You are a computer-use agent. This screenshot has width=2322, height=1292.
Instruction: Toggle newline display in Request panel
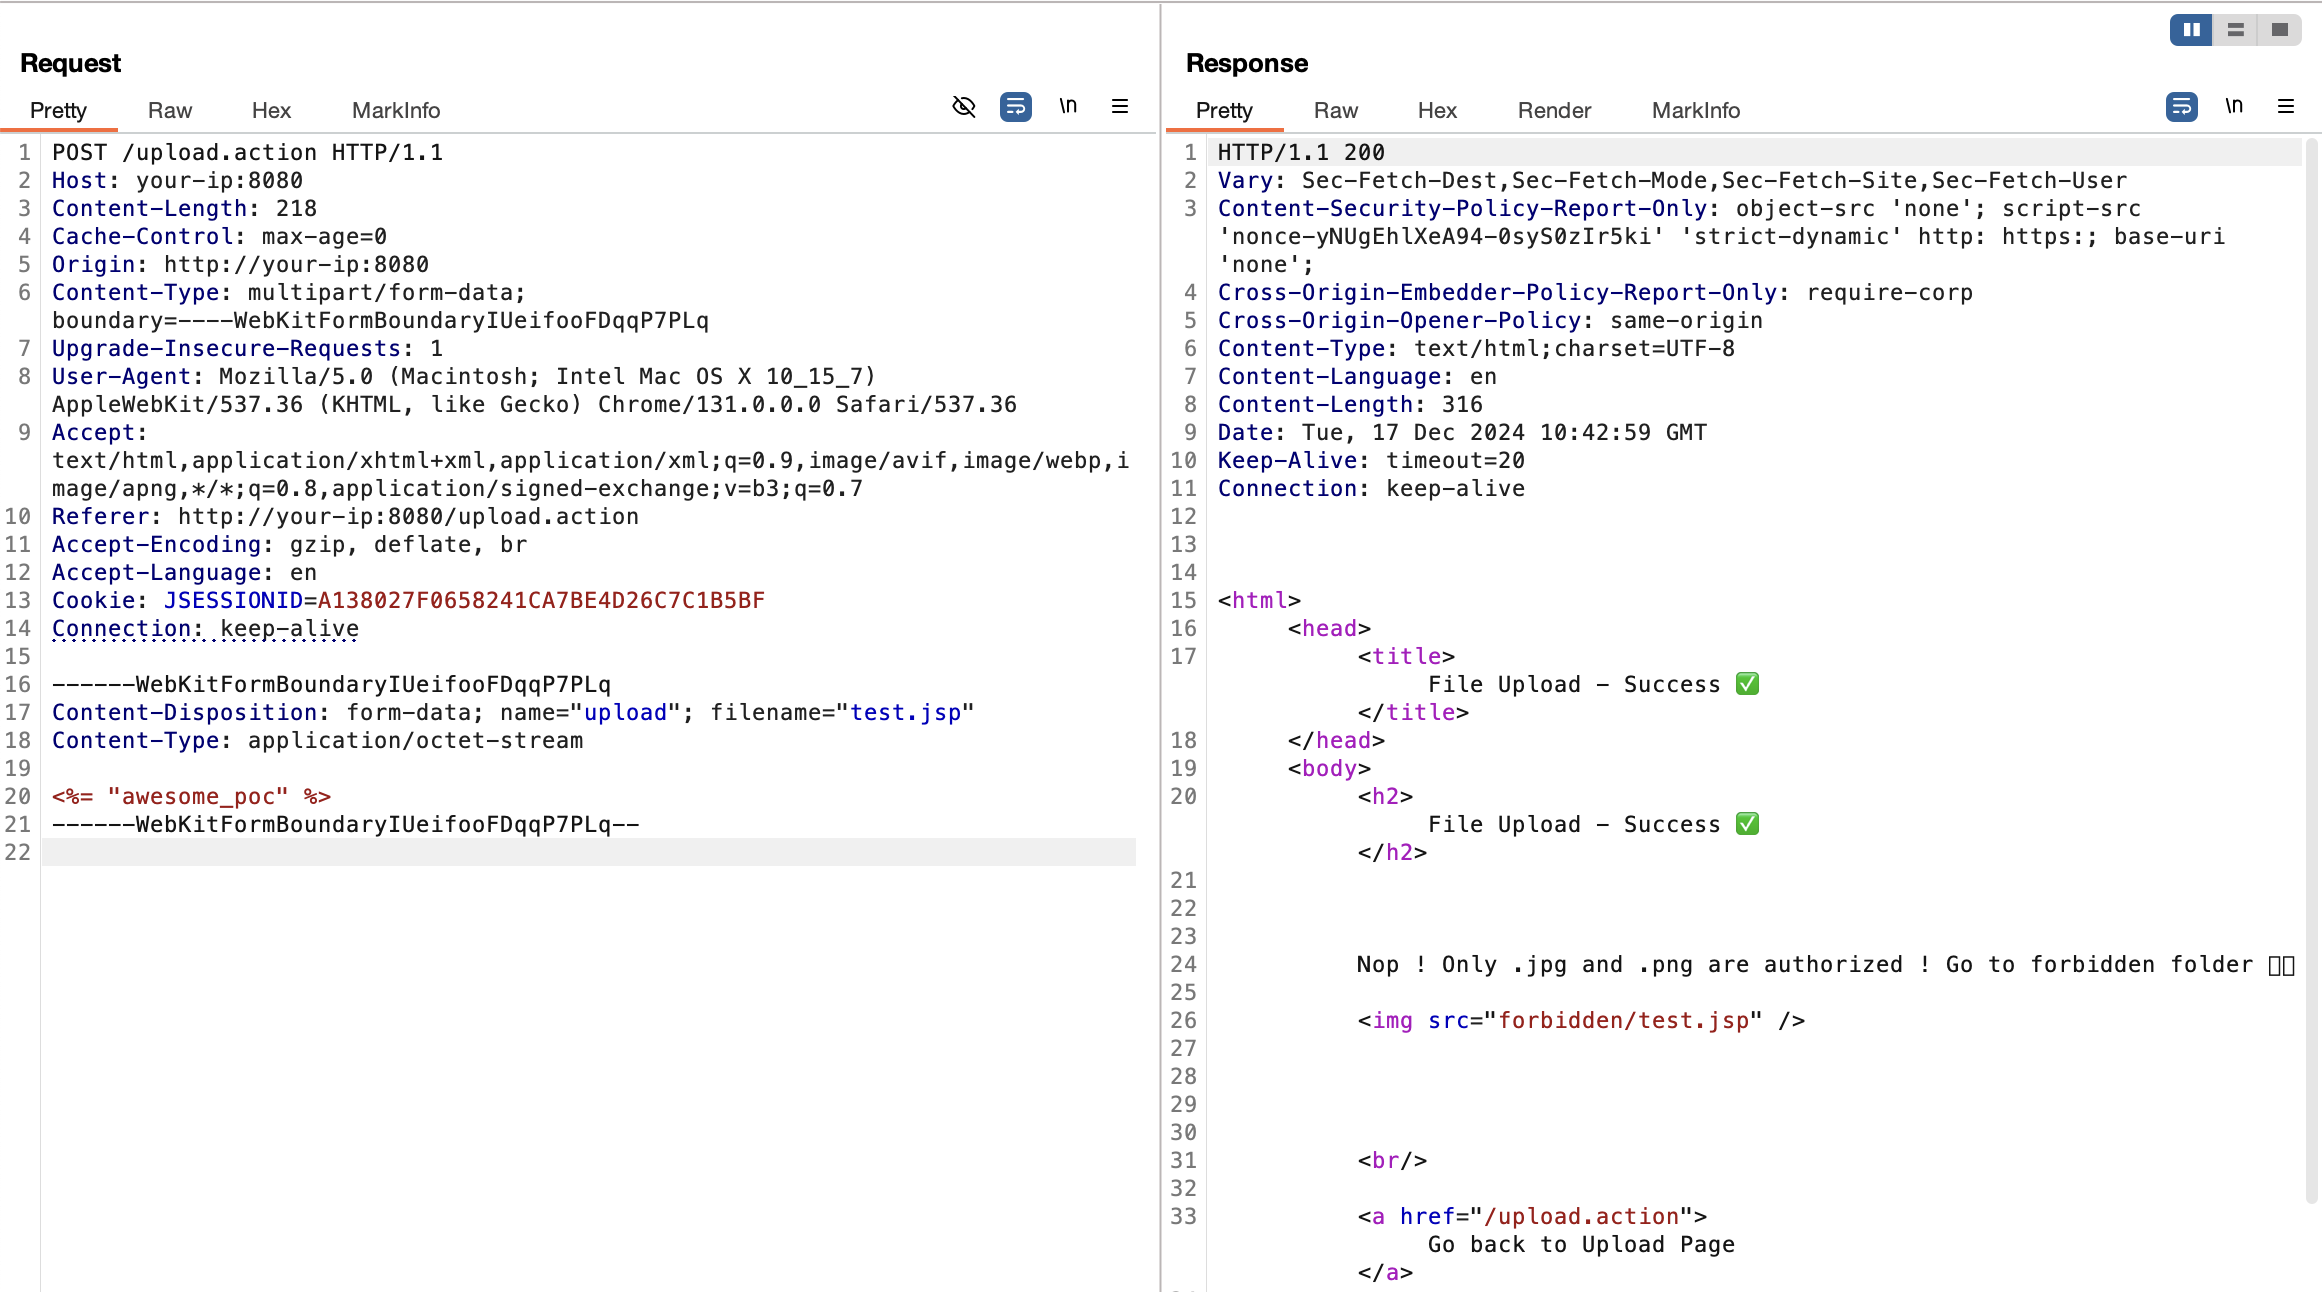(x=1068, y=106)
